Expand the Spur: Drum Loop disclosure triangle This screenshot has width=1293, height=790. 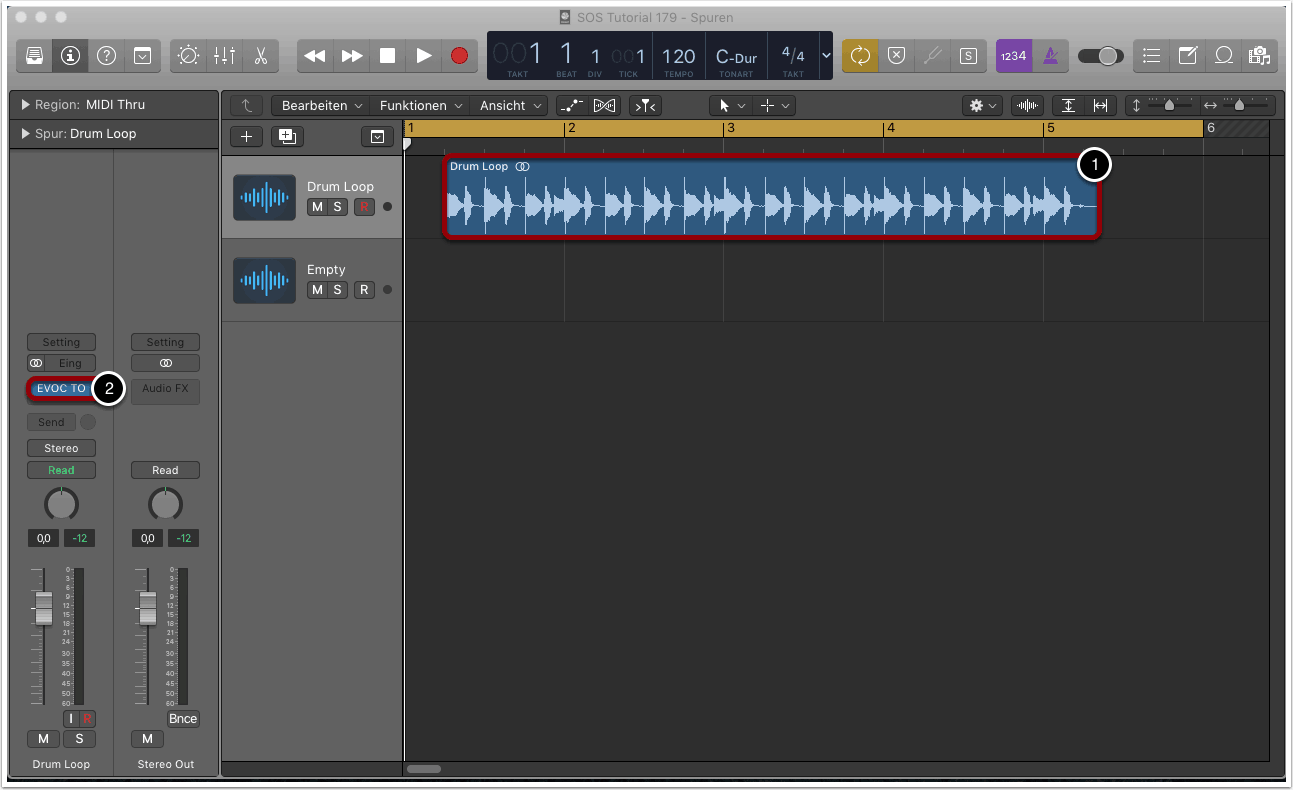coord(25,134)
